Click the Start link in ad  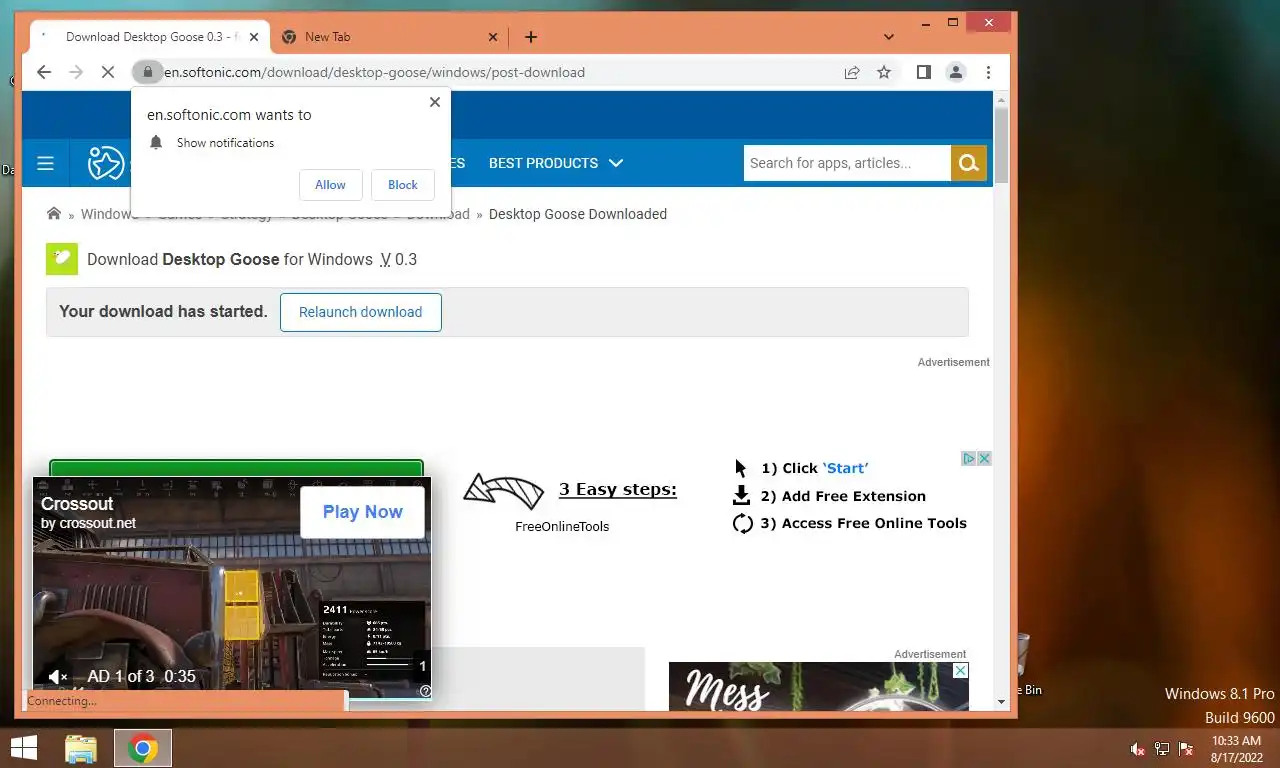point(845,468)
